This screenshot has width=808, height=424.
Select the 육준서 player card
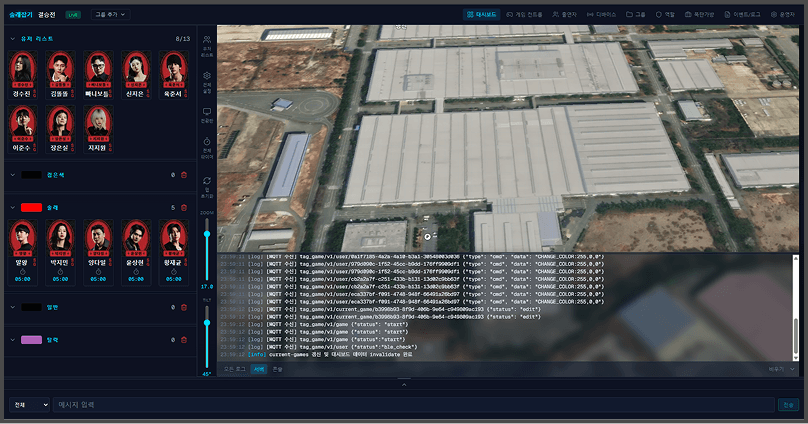tap(174, 75)
